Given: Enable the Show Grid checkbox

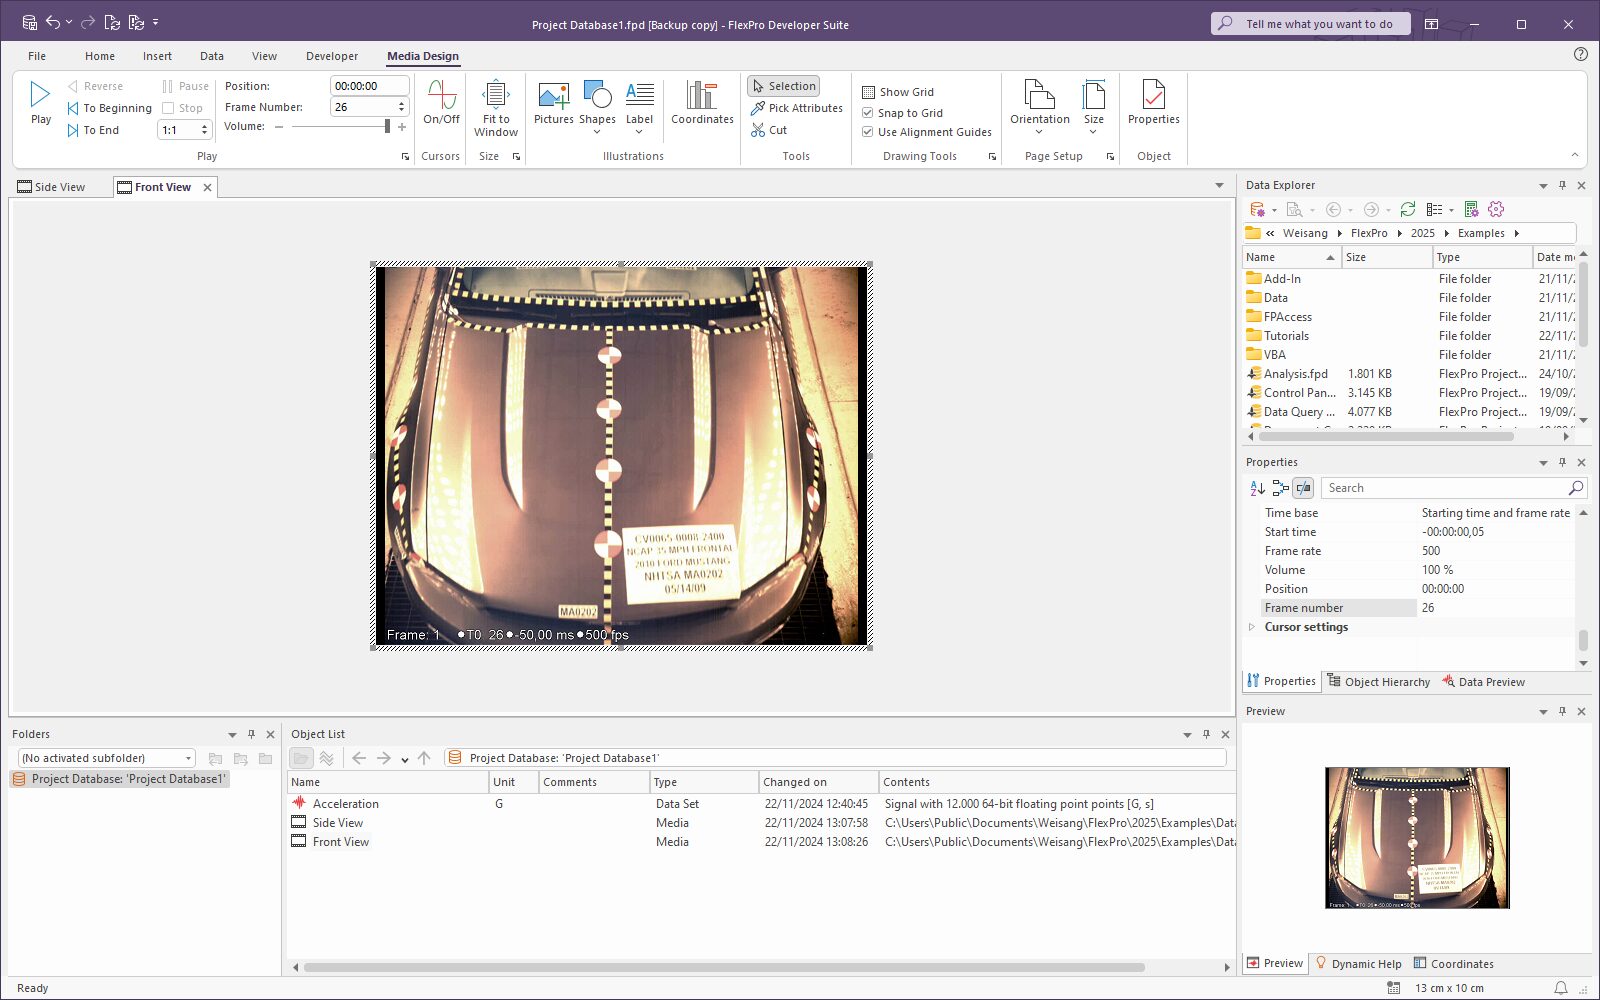Looking at the screenshot, I should pos(868,92).
